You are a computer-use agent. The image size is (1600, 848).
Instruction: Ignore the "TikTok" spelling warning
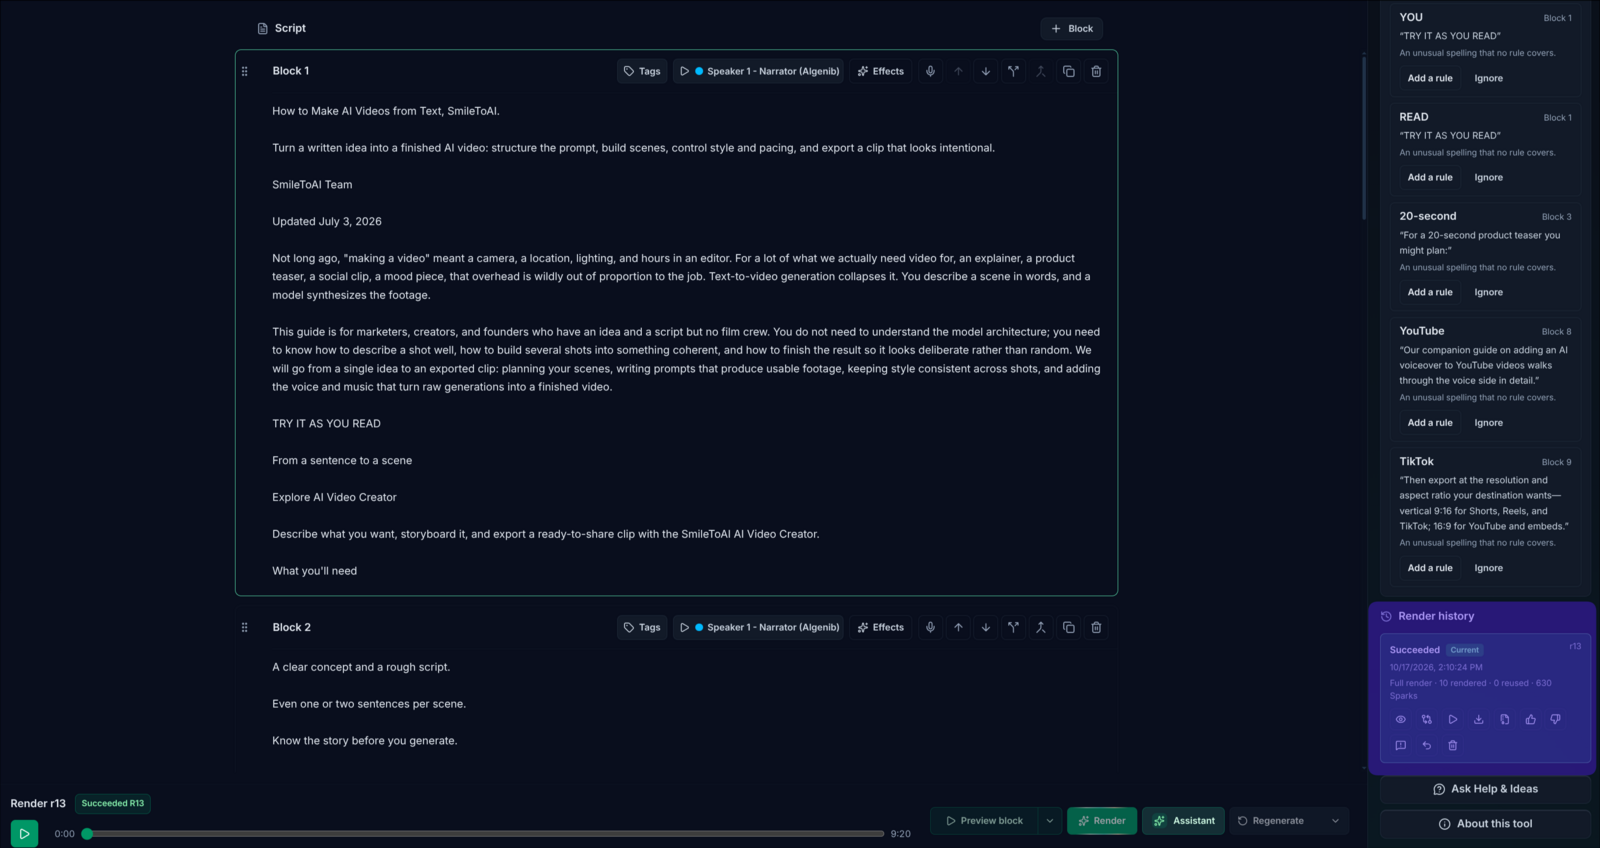coord(1488,568)
